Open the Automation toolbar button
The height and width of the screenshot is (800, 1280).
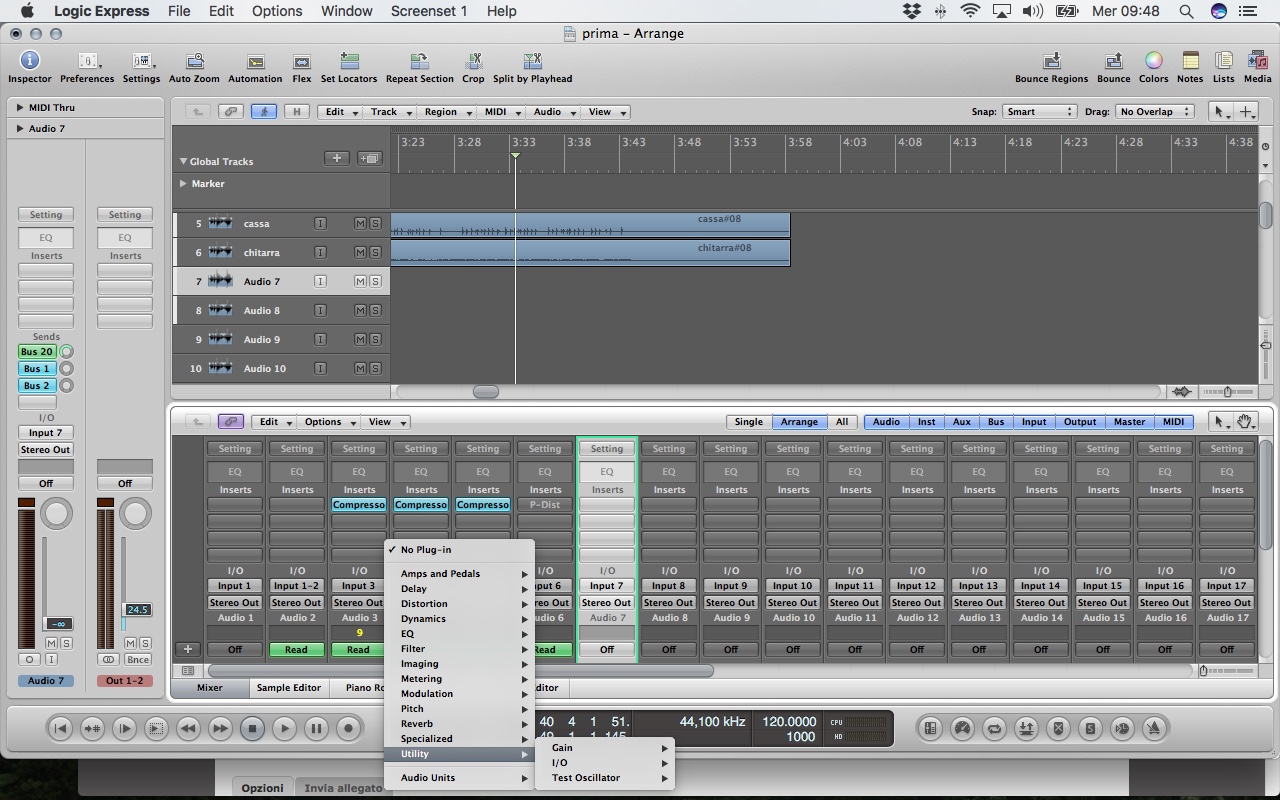coord(255,67)
